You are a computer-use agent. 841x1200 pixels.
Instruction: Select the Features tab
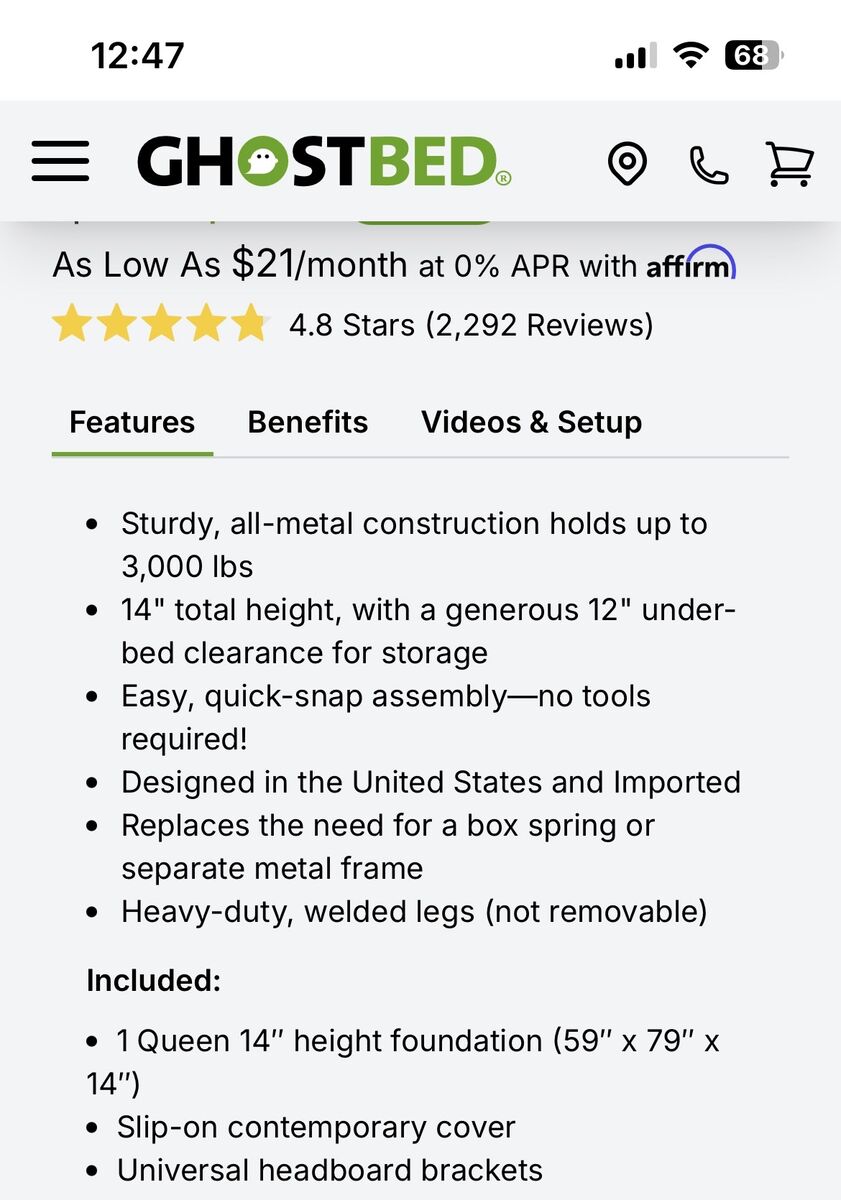[132, 422]
